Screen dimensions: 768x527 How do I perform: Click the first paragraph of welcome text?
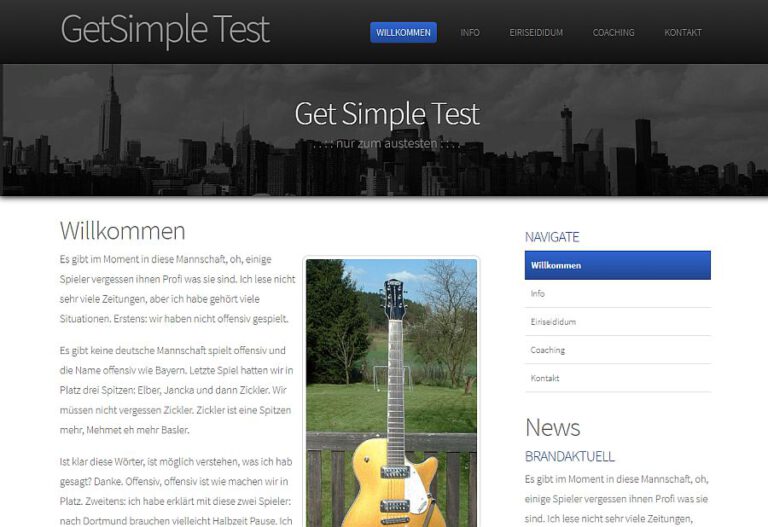[x=177, y=289]
